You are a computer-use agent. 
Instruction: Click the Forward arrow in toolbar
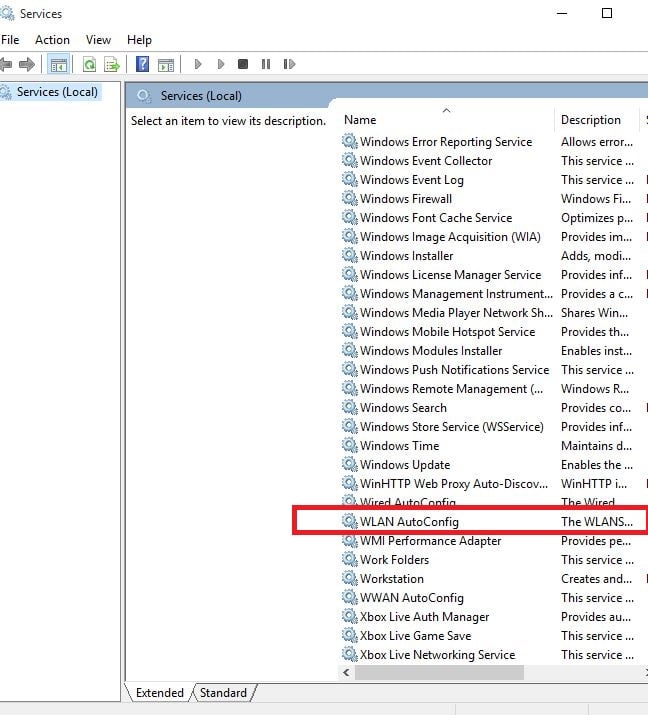27,64
